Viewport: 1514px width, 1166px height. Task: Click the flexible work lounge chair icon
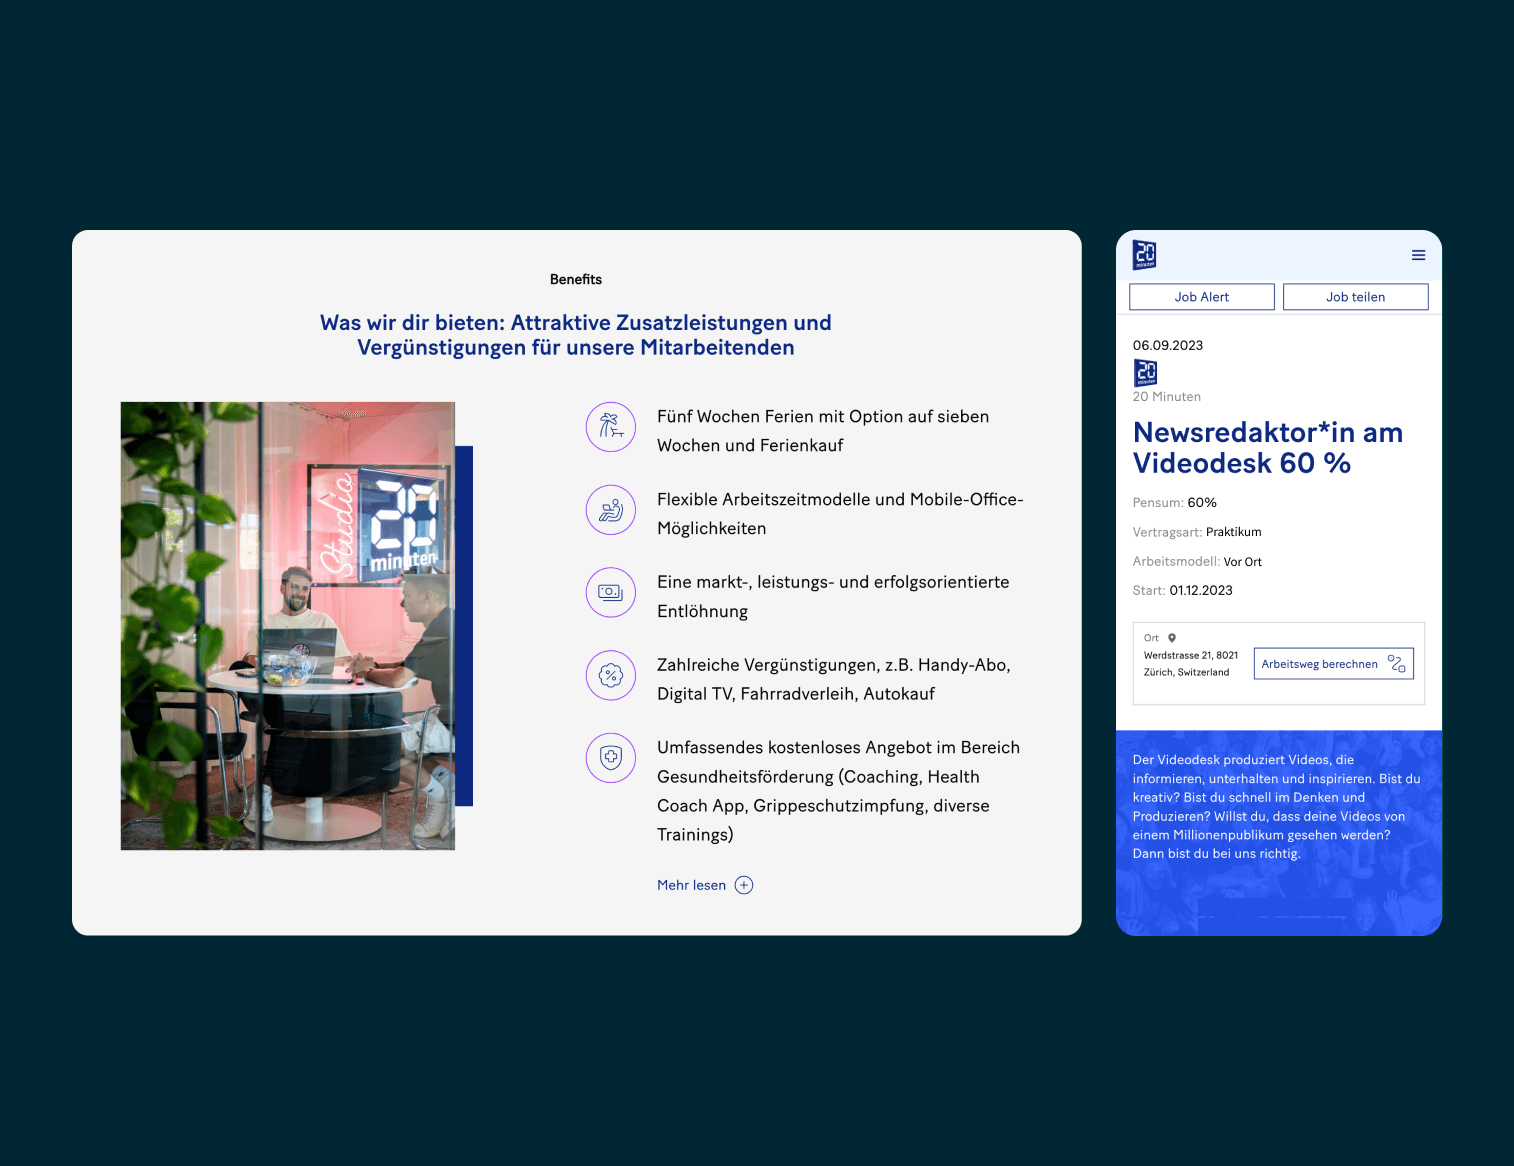[x=611, y=510]
